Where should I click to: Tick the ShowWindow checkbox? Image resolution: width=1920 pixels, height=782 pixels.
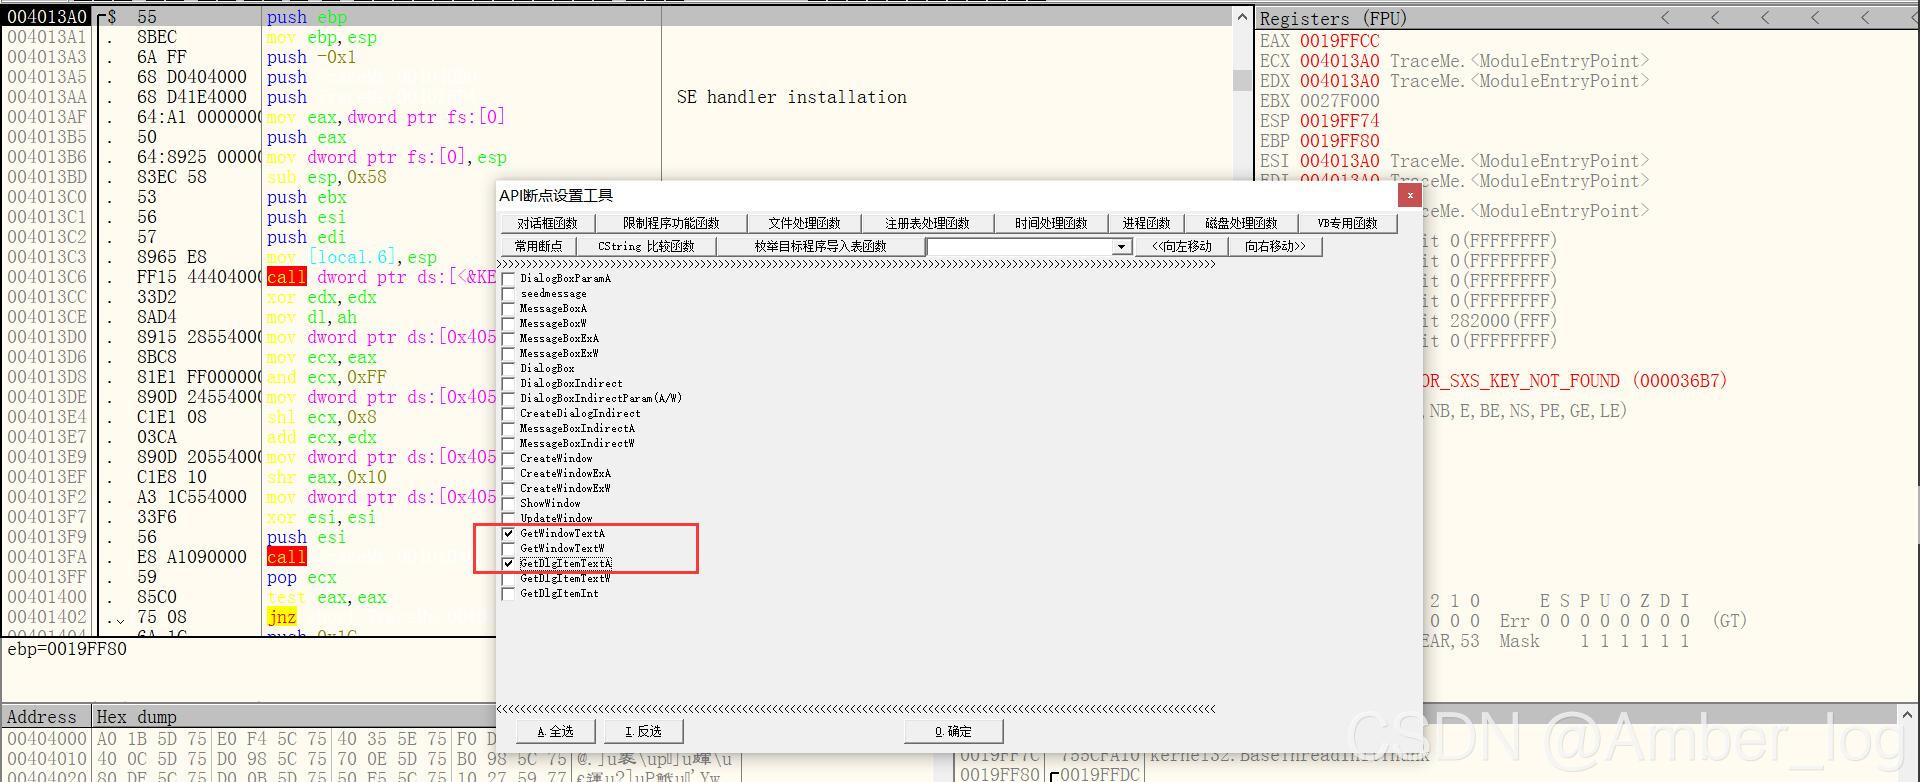pyautogui.click(x=509, y=504)
